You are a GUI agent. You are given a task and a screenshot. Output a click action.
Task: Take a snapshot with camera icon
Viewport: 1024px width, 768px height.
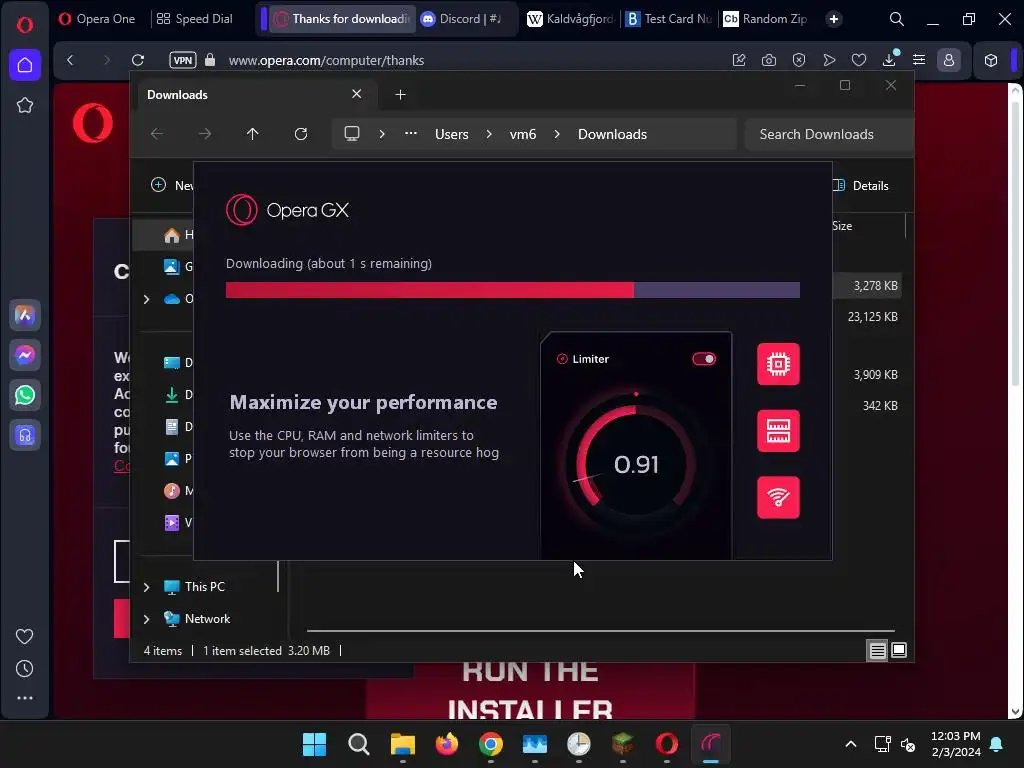(769, 60)
